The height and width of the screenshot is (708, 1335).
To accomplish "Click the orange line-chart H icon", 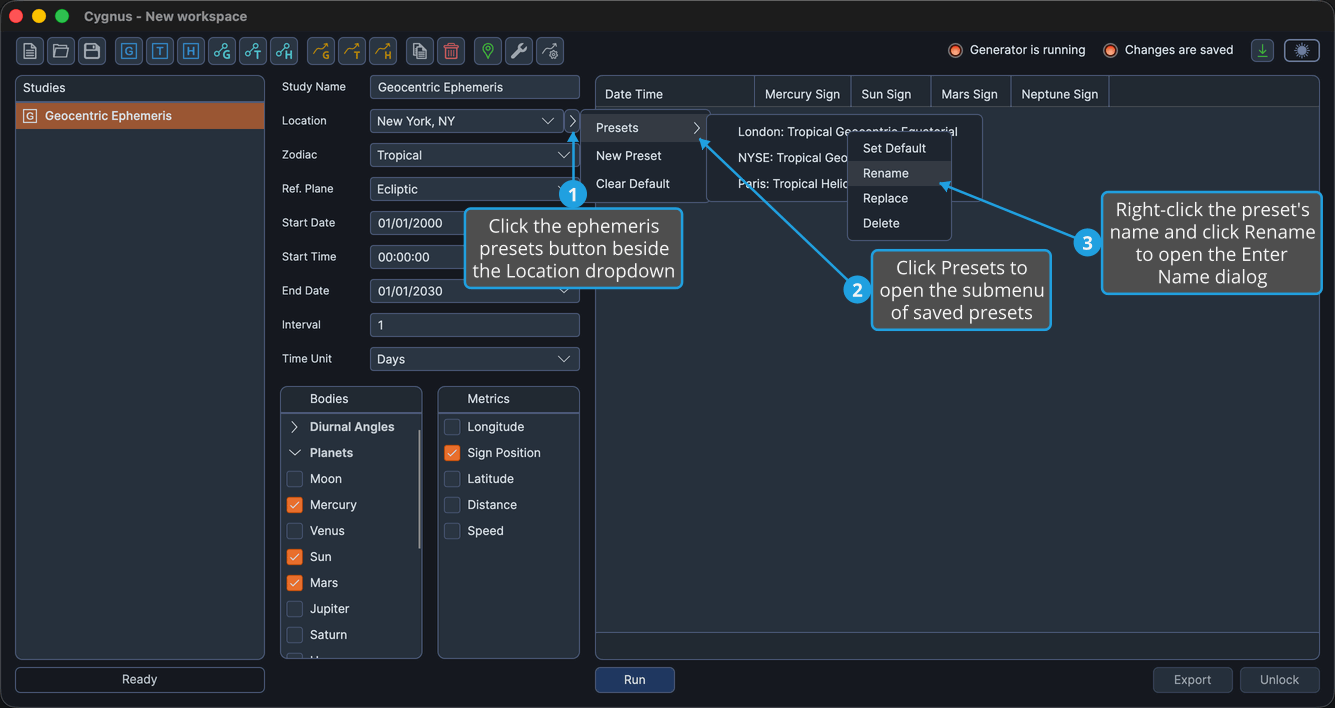I will pyautogui.click(x=383, y=51).
